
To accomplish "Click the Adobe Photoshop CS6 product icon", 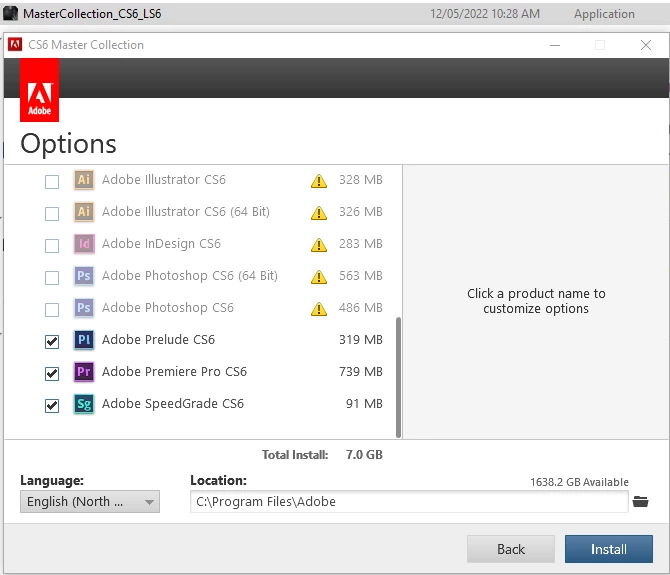I will (84, 308).
